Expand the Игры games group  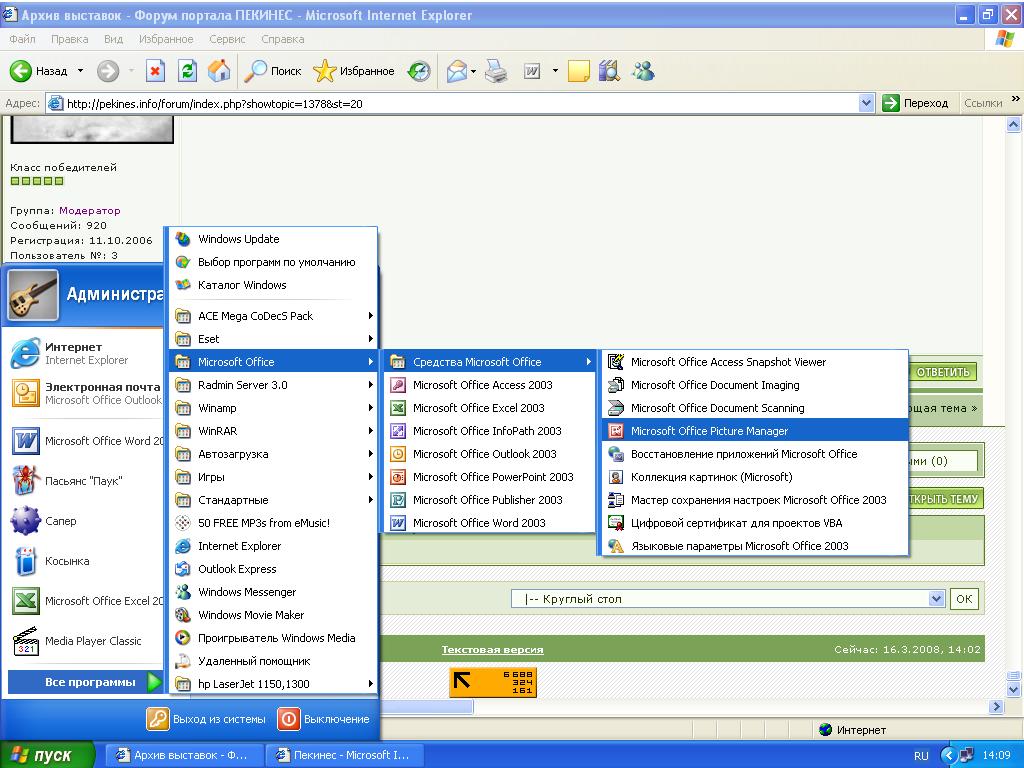273,477
